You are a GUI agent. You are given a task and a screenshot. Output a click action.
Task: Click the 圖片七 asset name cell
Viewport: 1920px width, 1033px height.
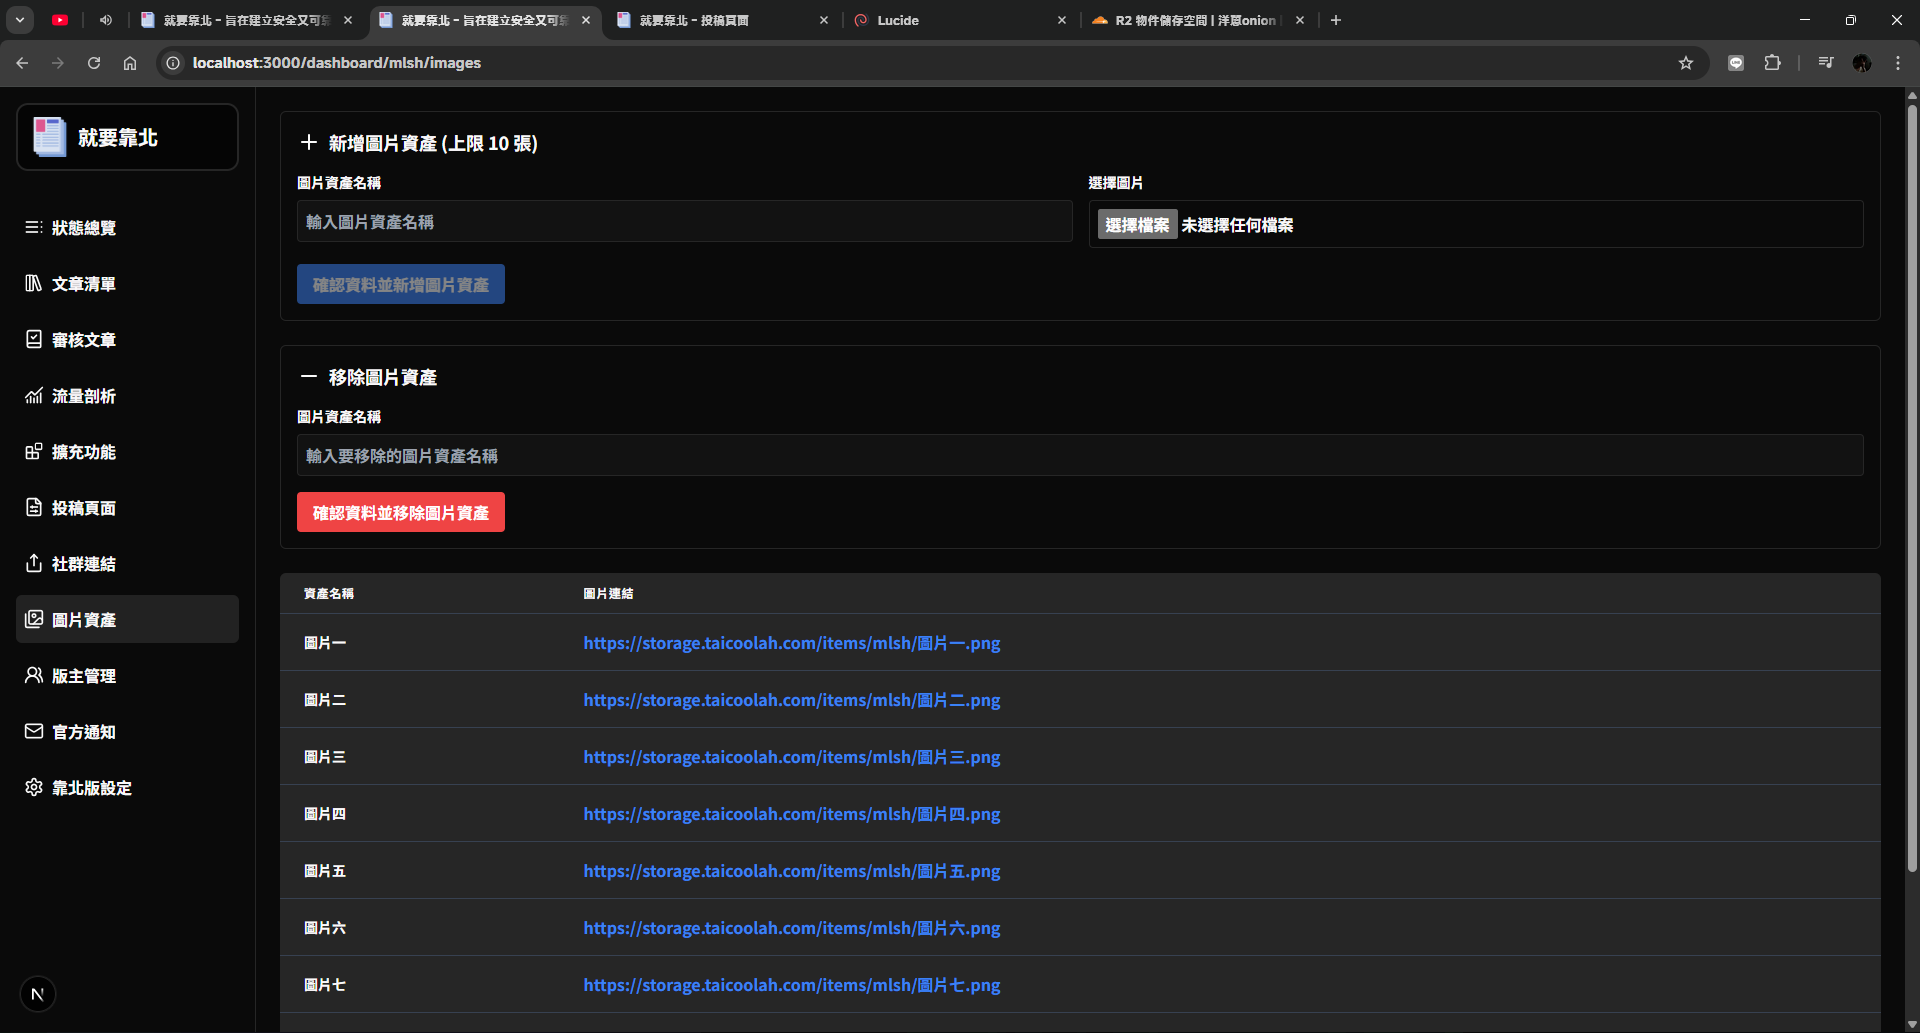click(325, 985)
